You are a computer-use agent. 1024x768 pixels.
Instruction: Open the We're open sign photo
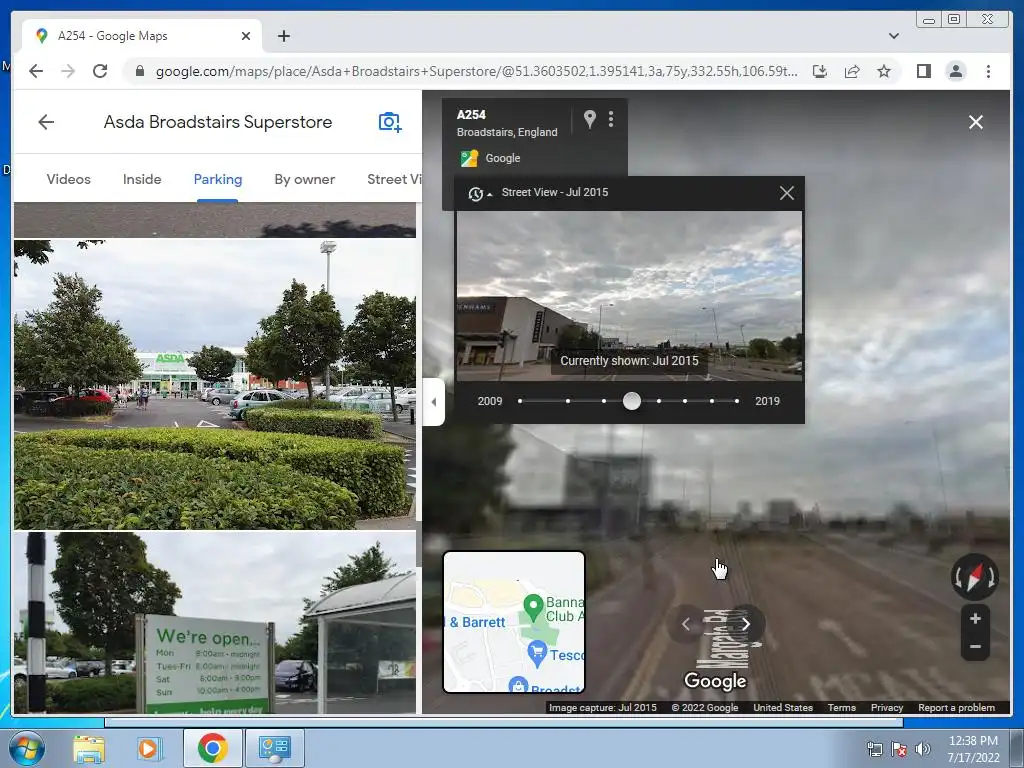click(x=215, y=623)
